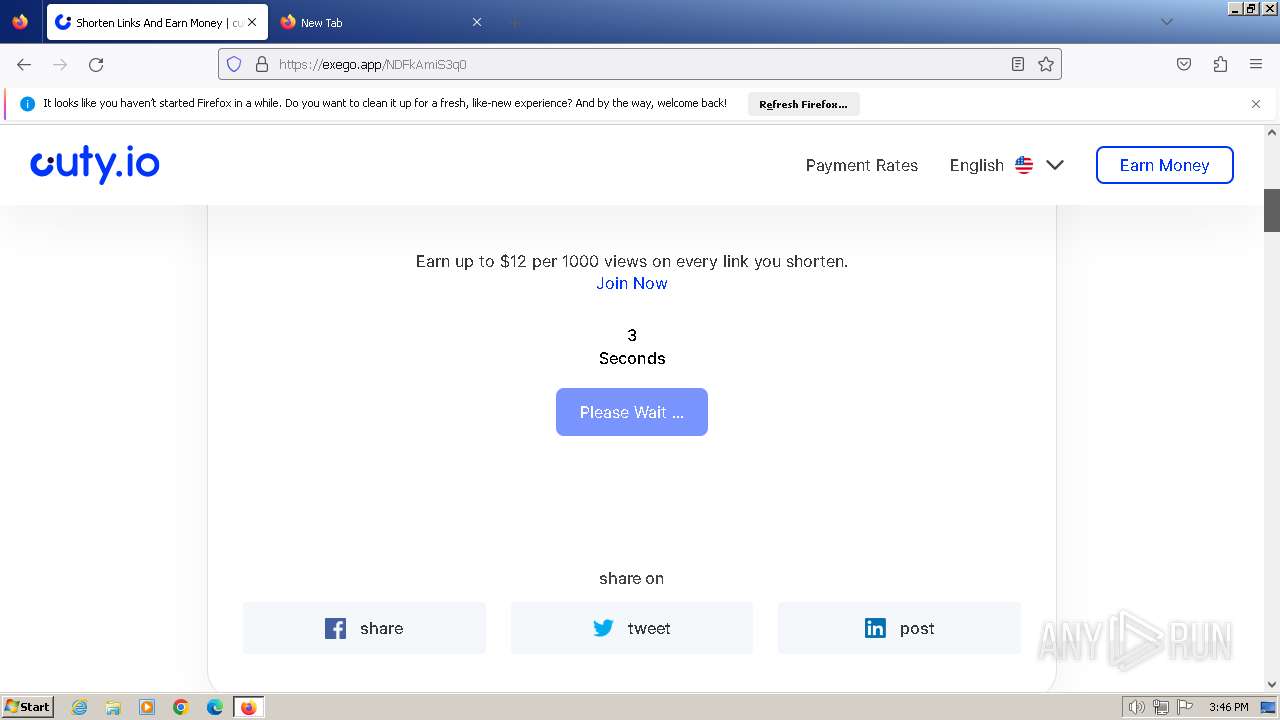Click the address bar URL field

click(640, 64)
